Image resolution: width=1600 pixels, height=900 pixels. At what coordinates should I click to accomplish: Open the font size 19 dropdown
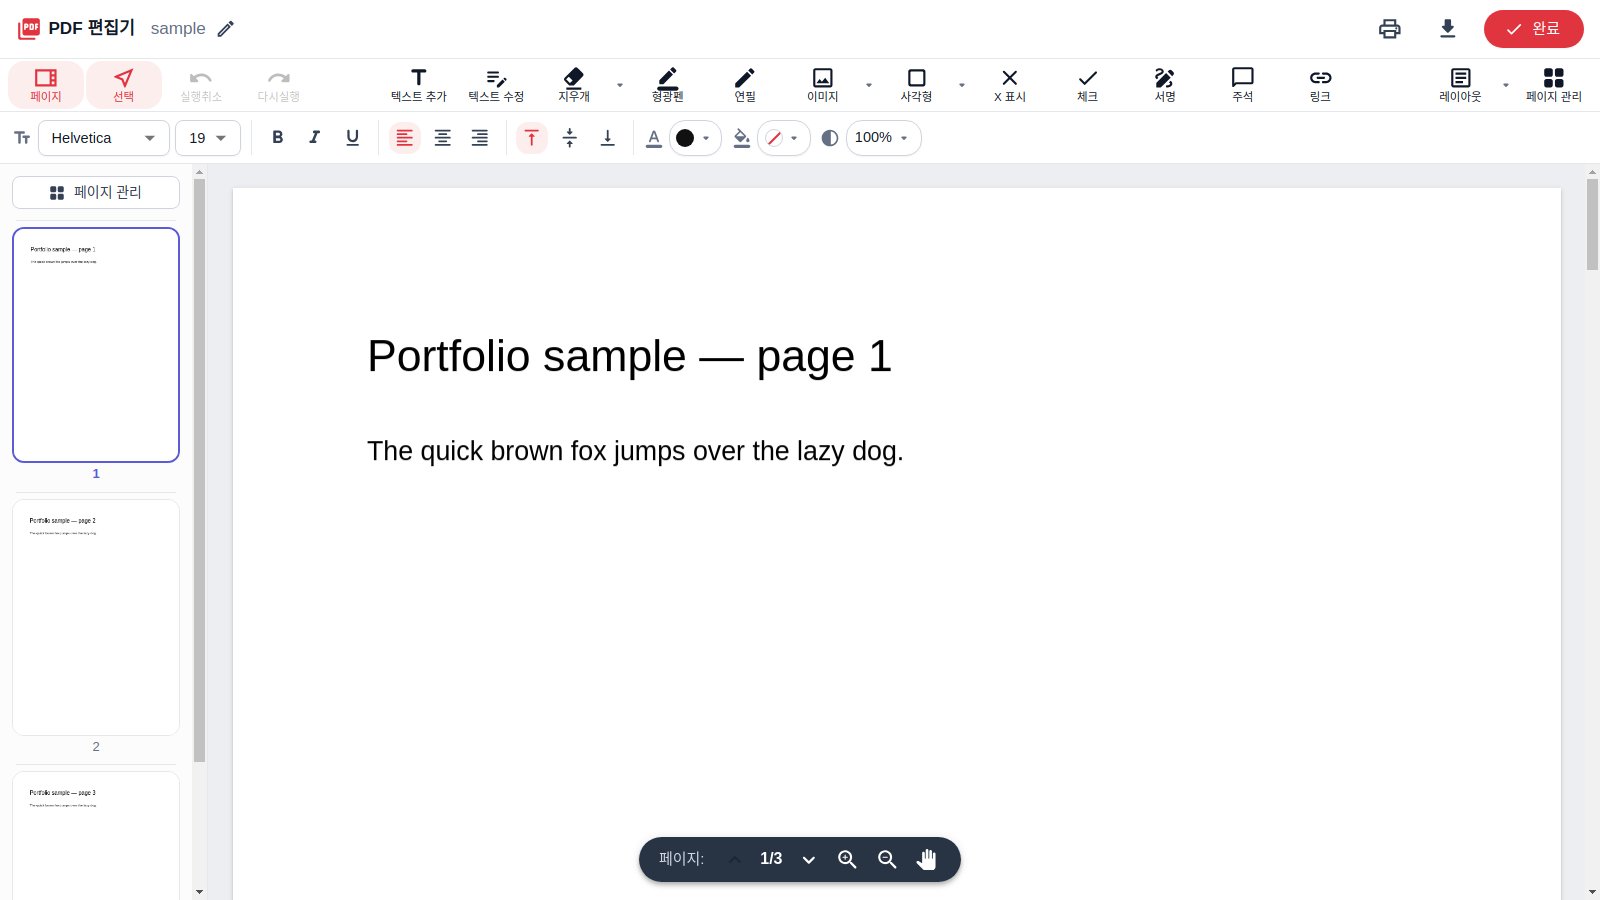pyautogui.click(x=208, y=138)
